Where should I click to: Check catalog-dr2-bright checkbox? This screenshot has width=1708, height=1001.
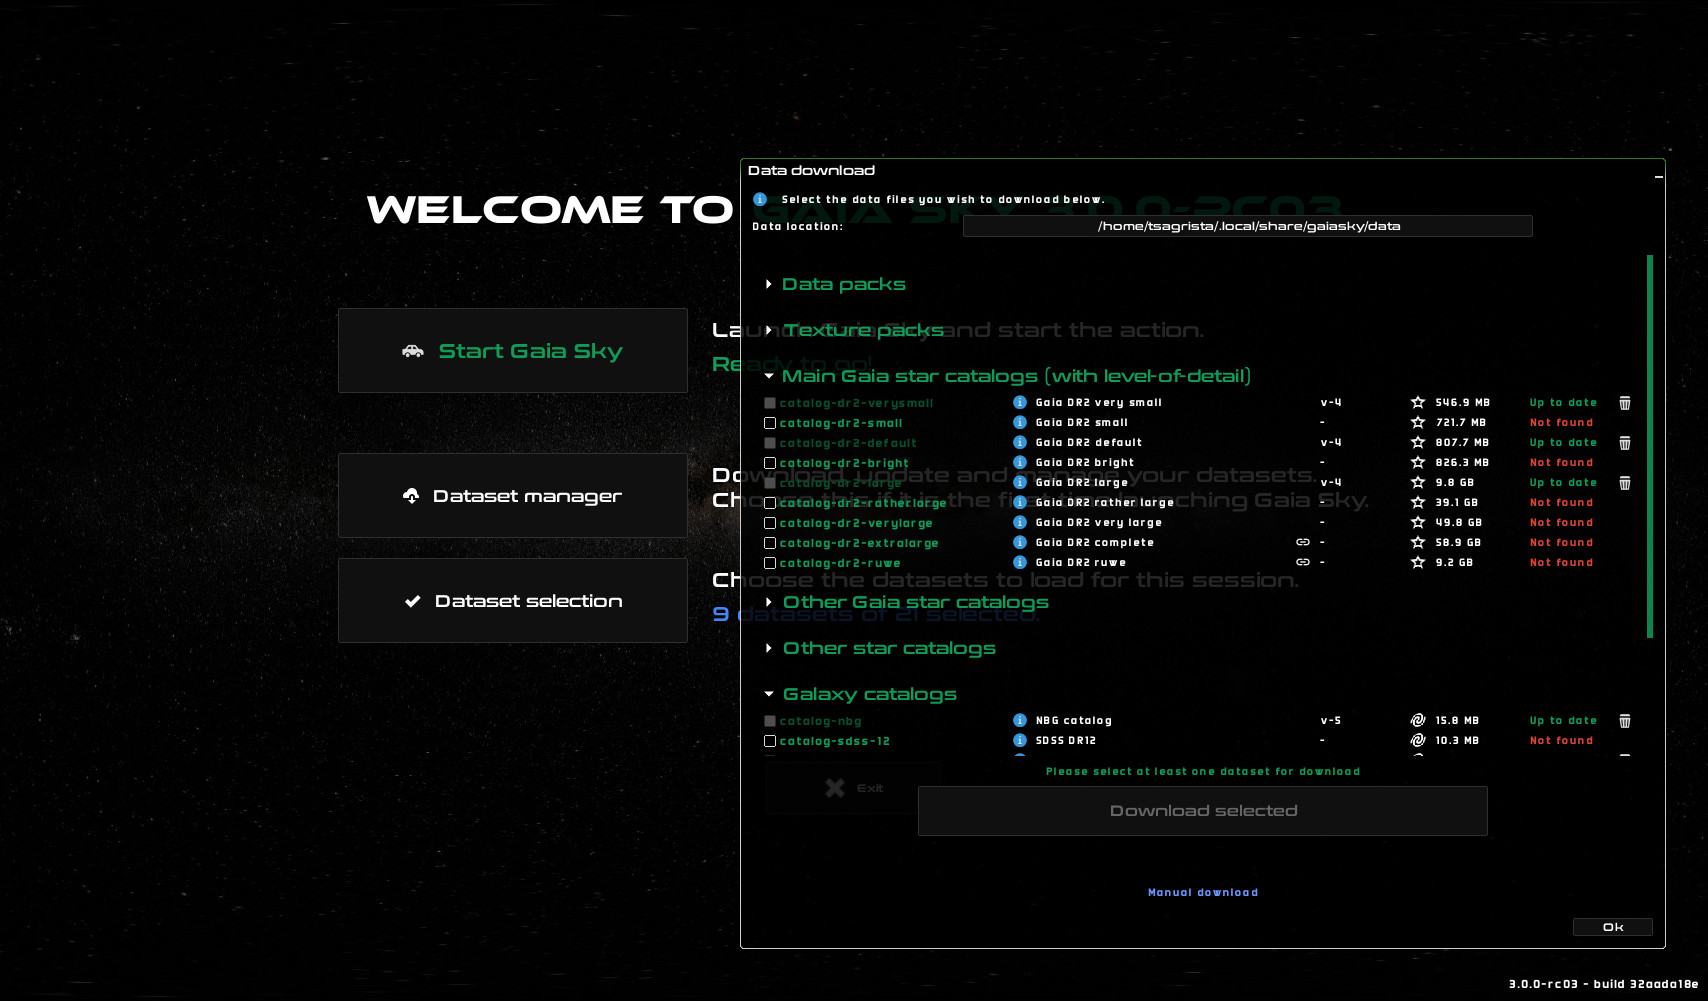770,463
